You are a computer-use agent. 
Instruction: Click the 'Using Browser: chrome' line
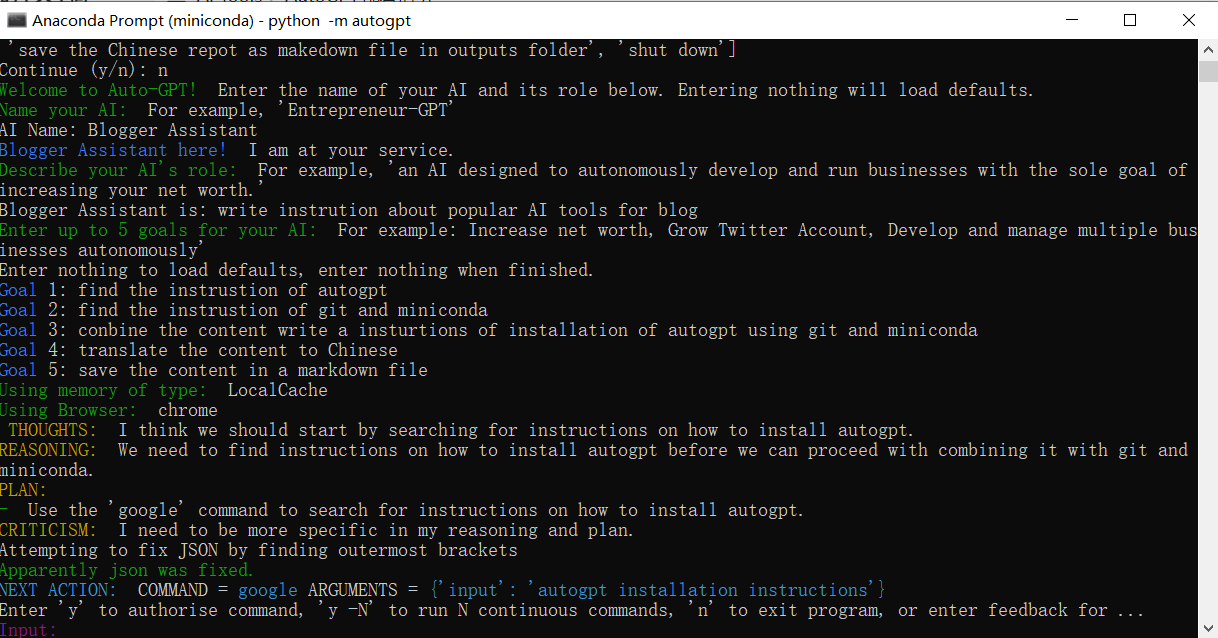pyautogui.click(x=108, y=410)
